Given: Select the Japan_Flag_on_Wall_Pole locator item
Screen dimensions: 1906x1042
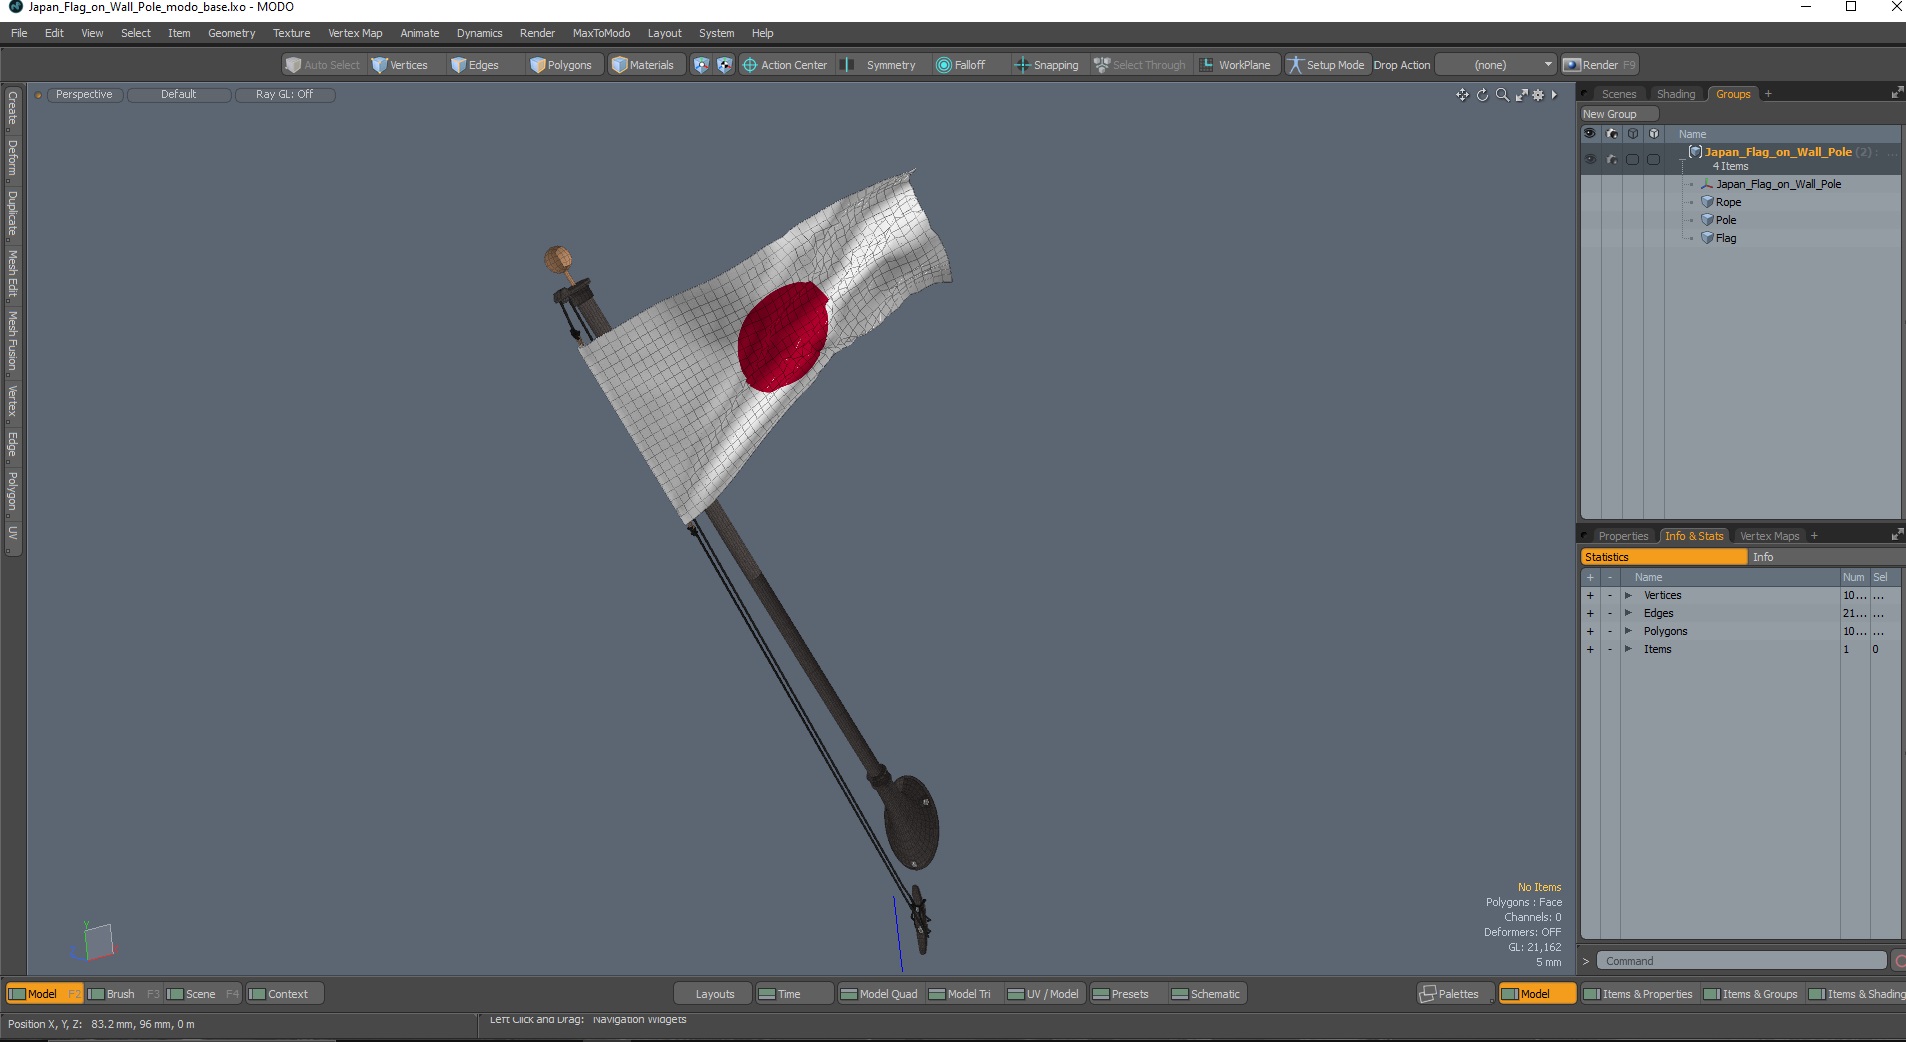Looking at the screenshot, I should click(1778, 184).
